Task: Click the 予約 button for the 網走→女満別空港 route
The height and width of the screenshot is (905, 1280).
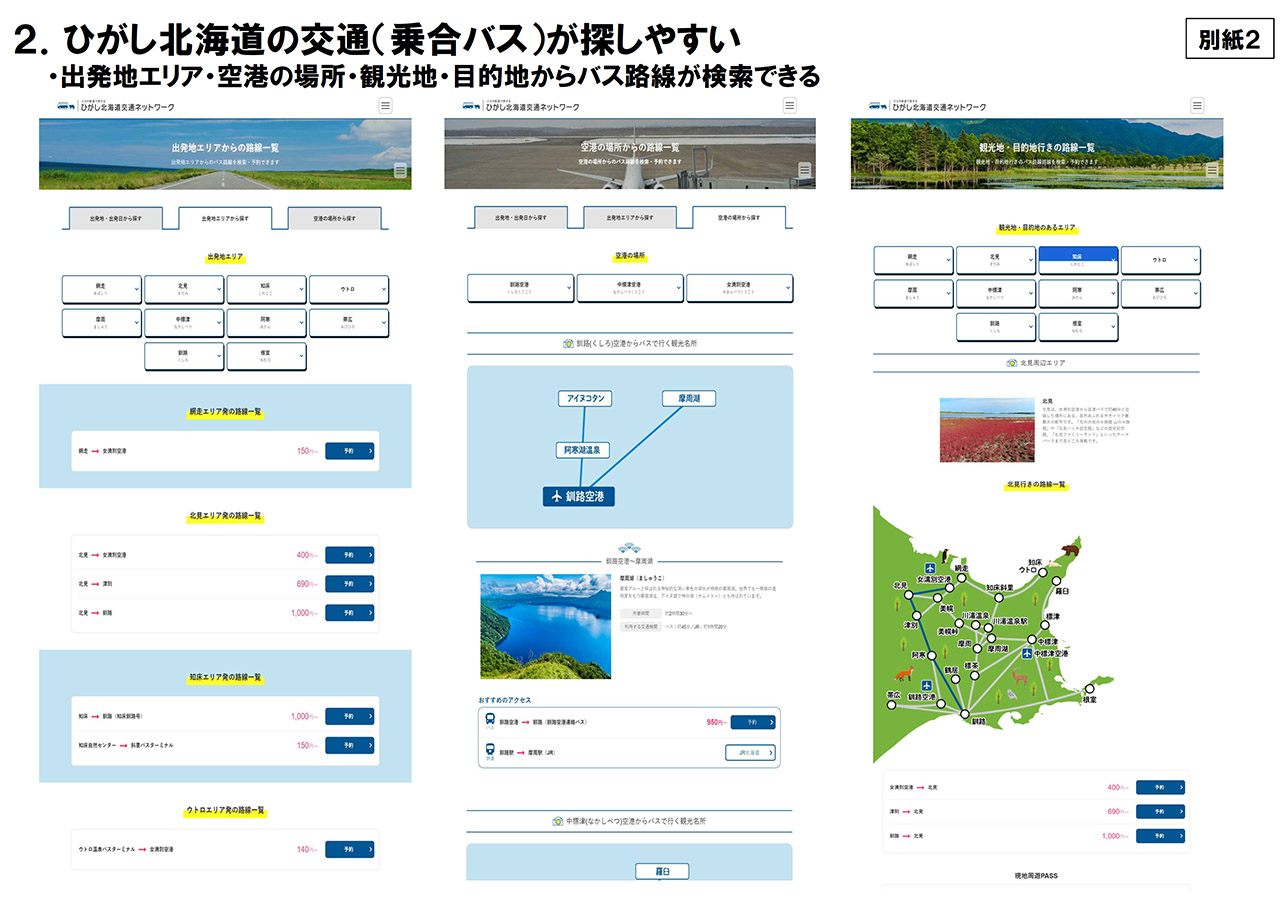Action: point(349,450)
